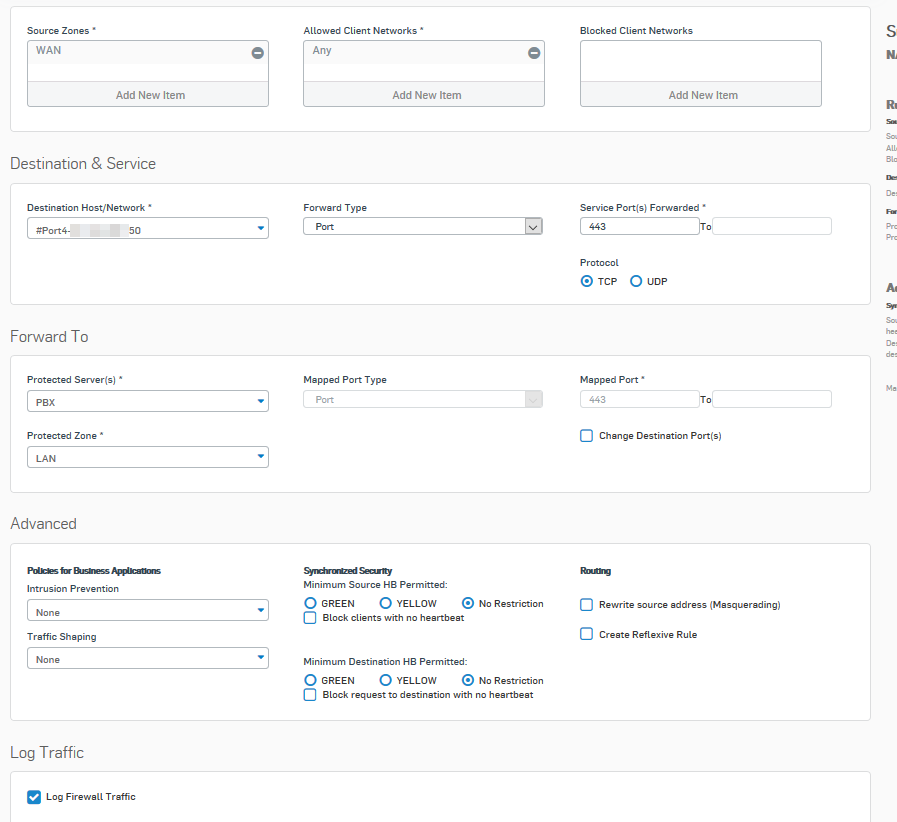The image size is (897, 822).
Task: Add New Item under Source Zones
Action: point(148,94)
